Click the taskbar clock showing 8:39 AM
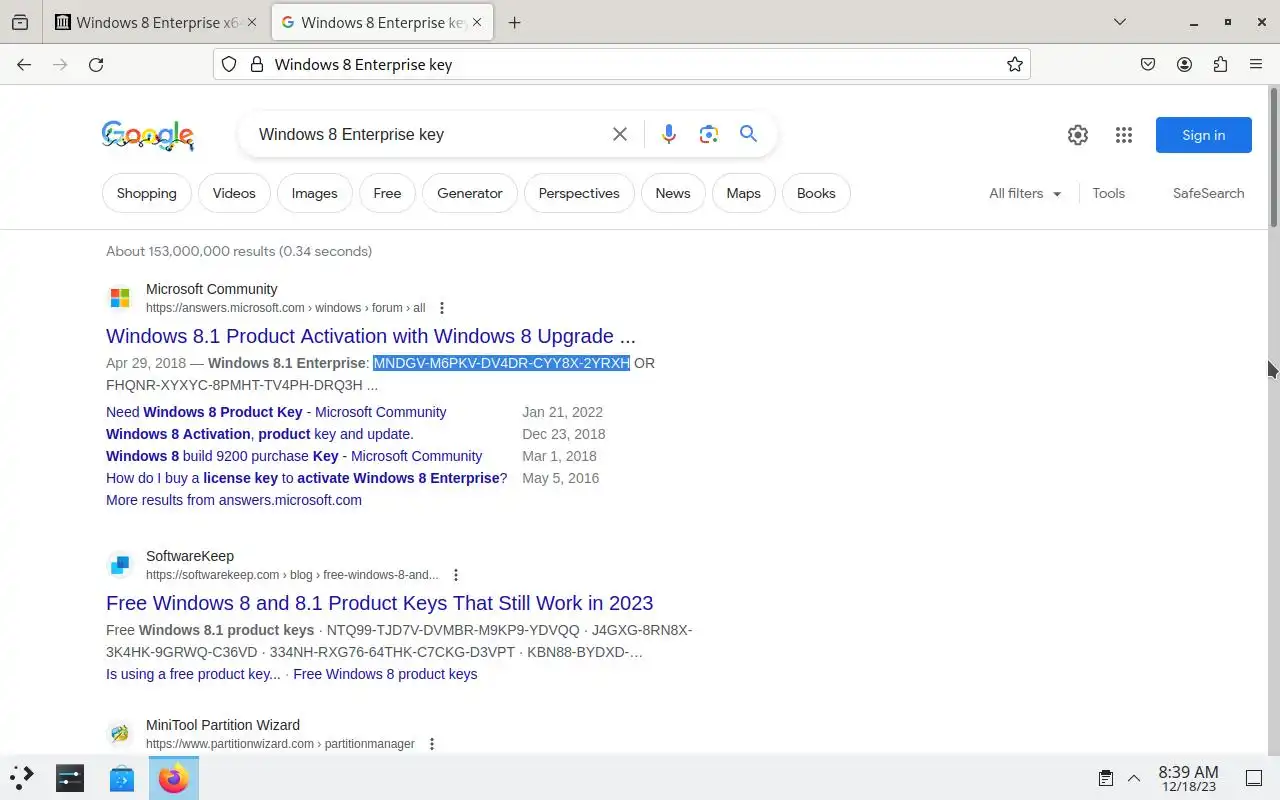1280x800 pixels. [x=1188, y=778]
